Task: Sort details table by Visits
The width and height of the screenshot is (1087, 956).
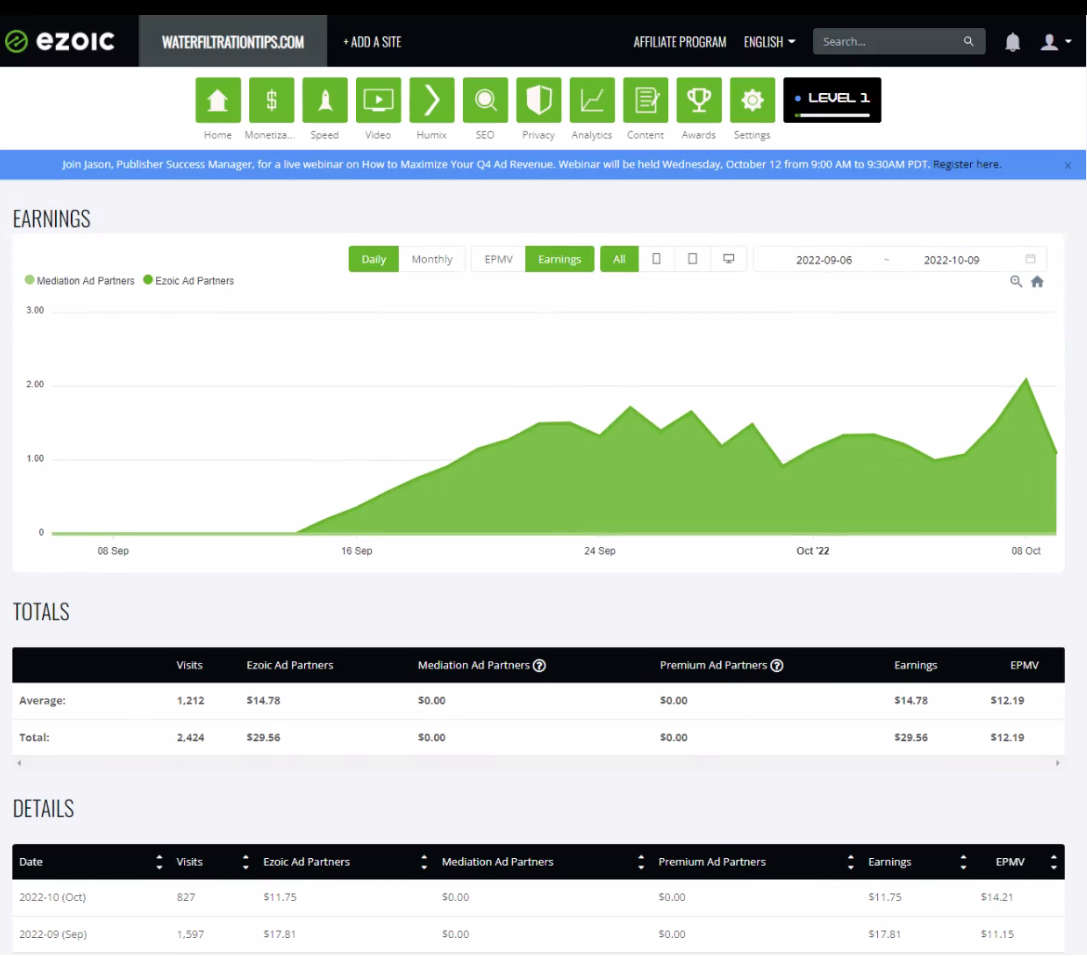Action: click(x=245, y=862)
